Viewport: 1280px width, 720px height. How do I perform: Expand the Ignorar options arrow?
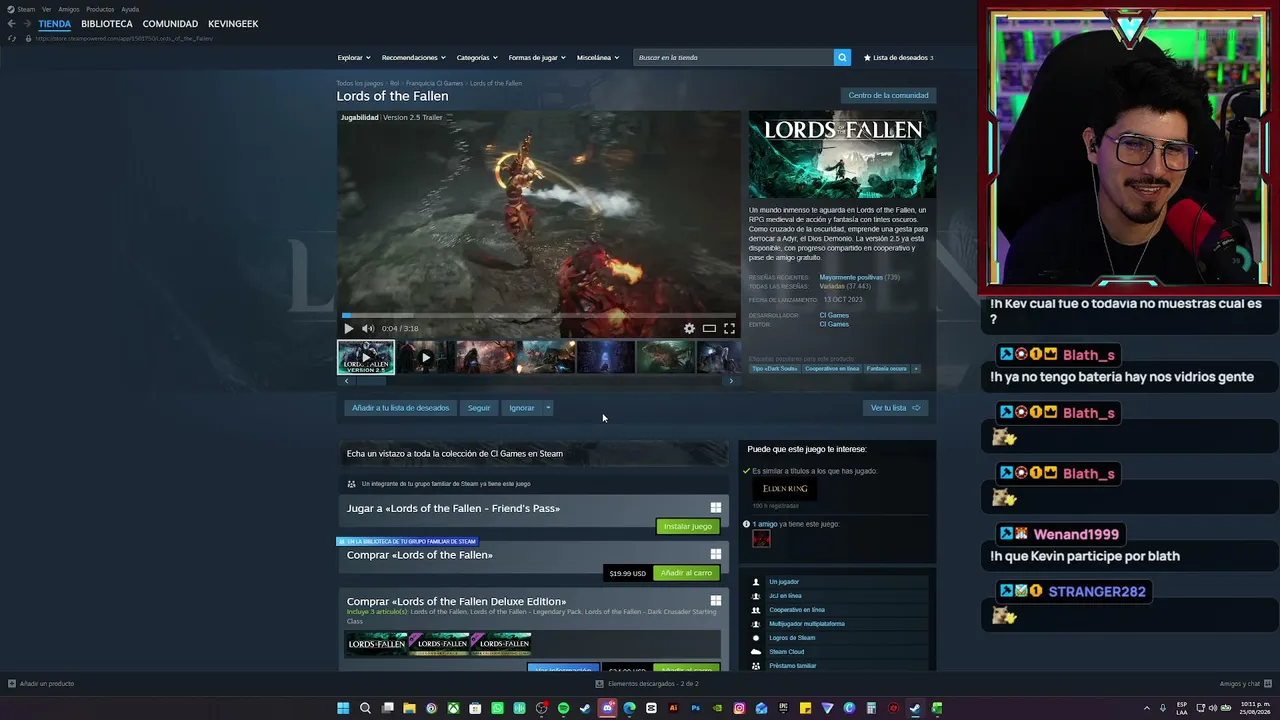tap(548, 408)
